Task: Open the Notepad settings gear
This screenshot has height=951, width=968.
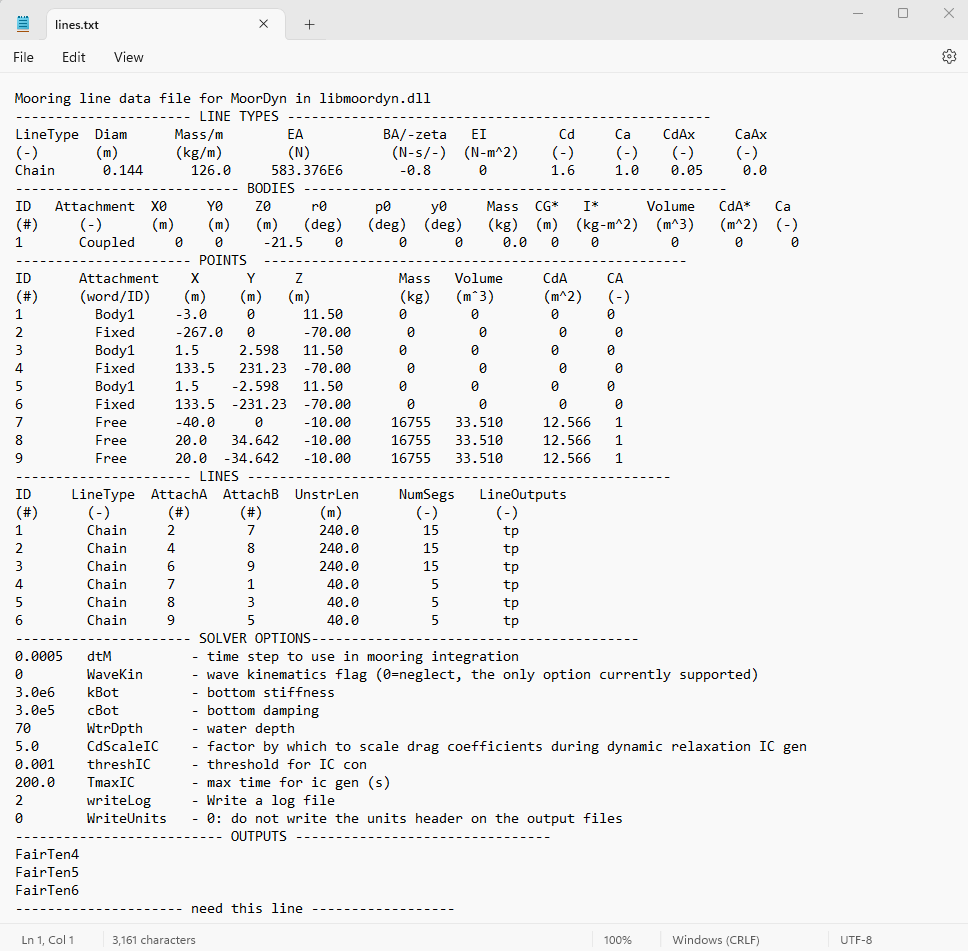Action: 949,57
